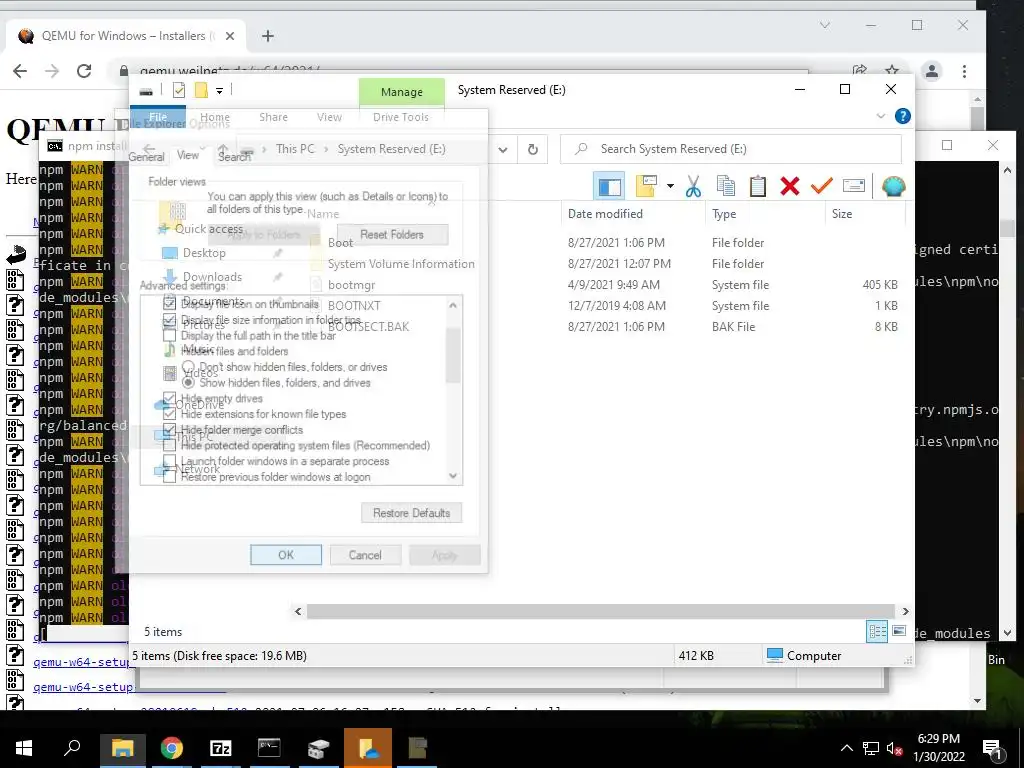Expand the ribbon with the chevron
The image size is (1024, 768).
tap(880, 116)
